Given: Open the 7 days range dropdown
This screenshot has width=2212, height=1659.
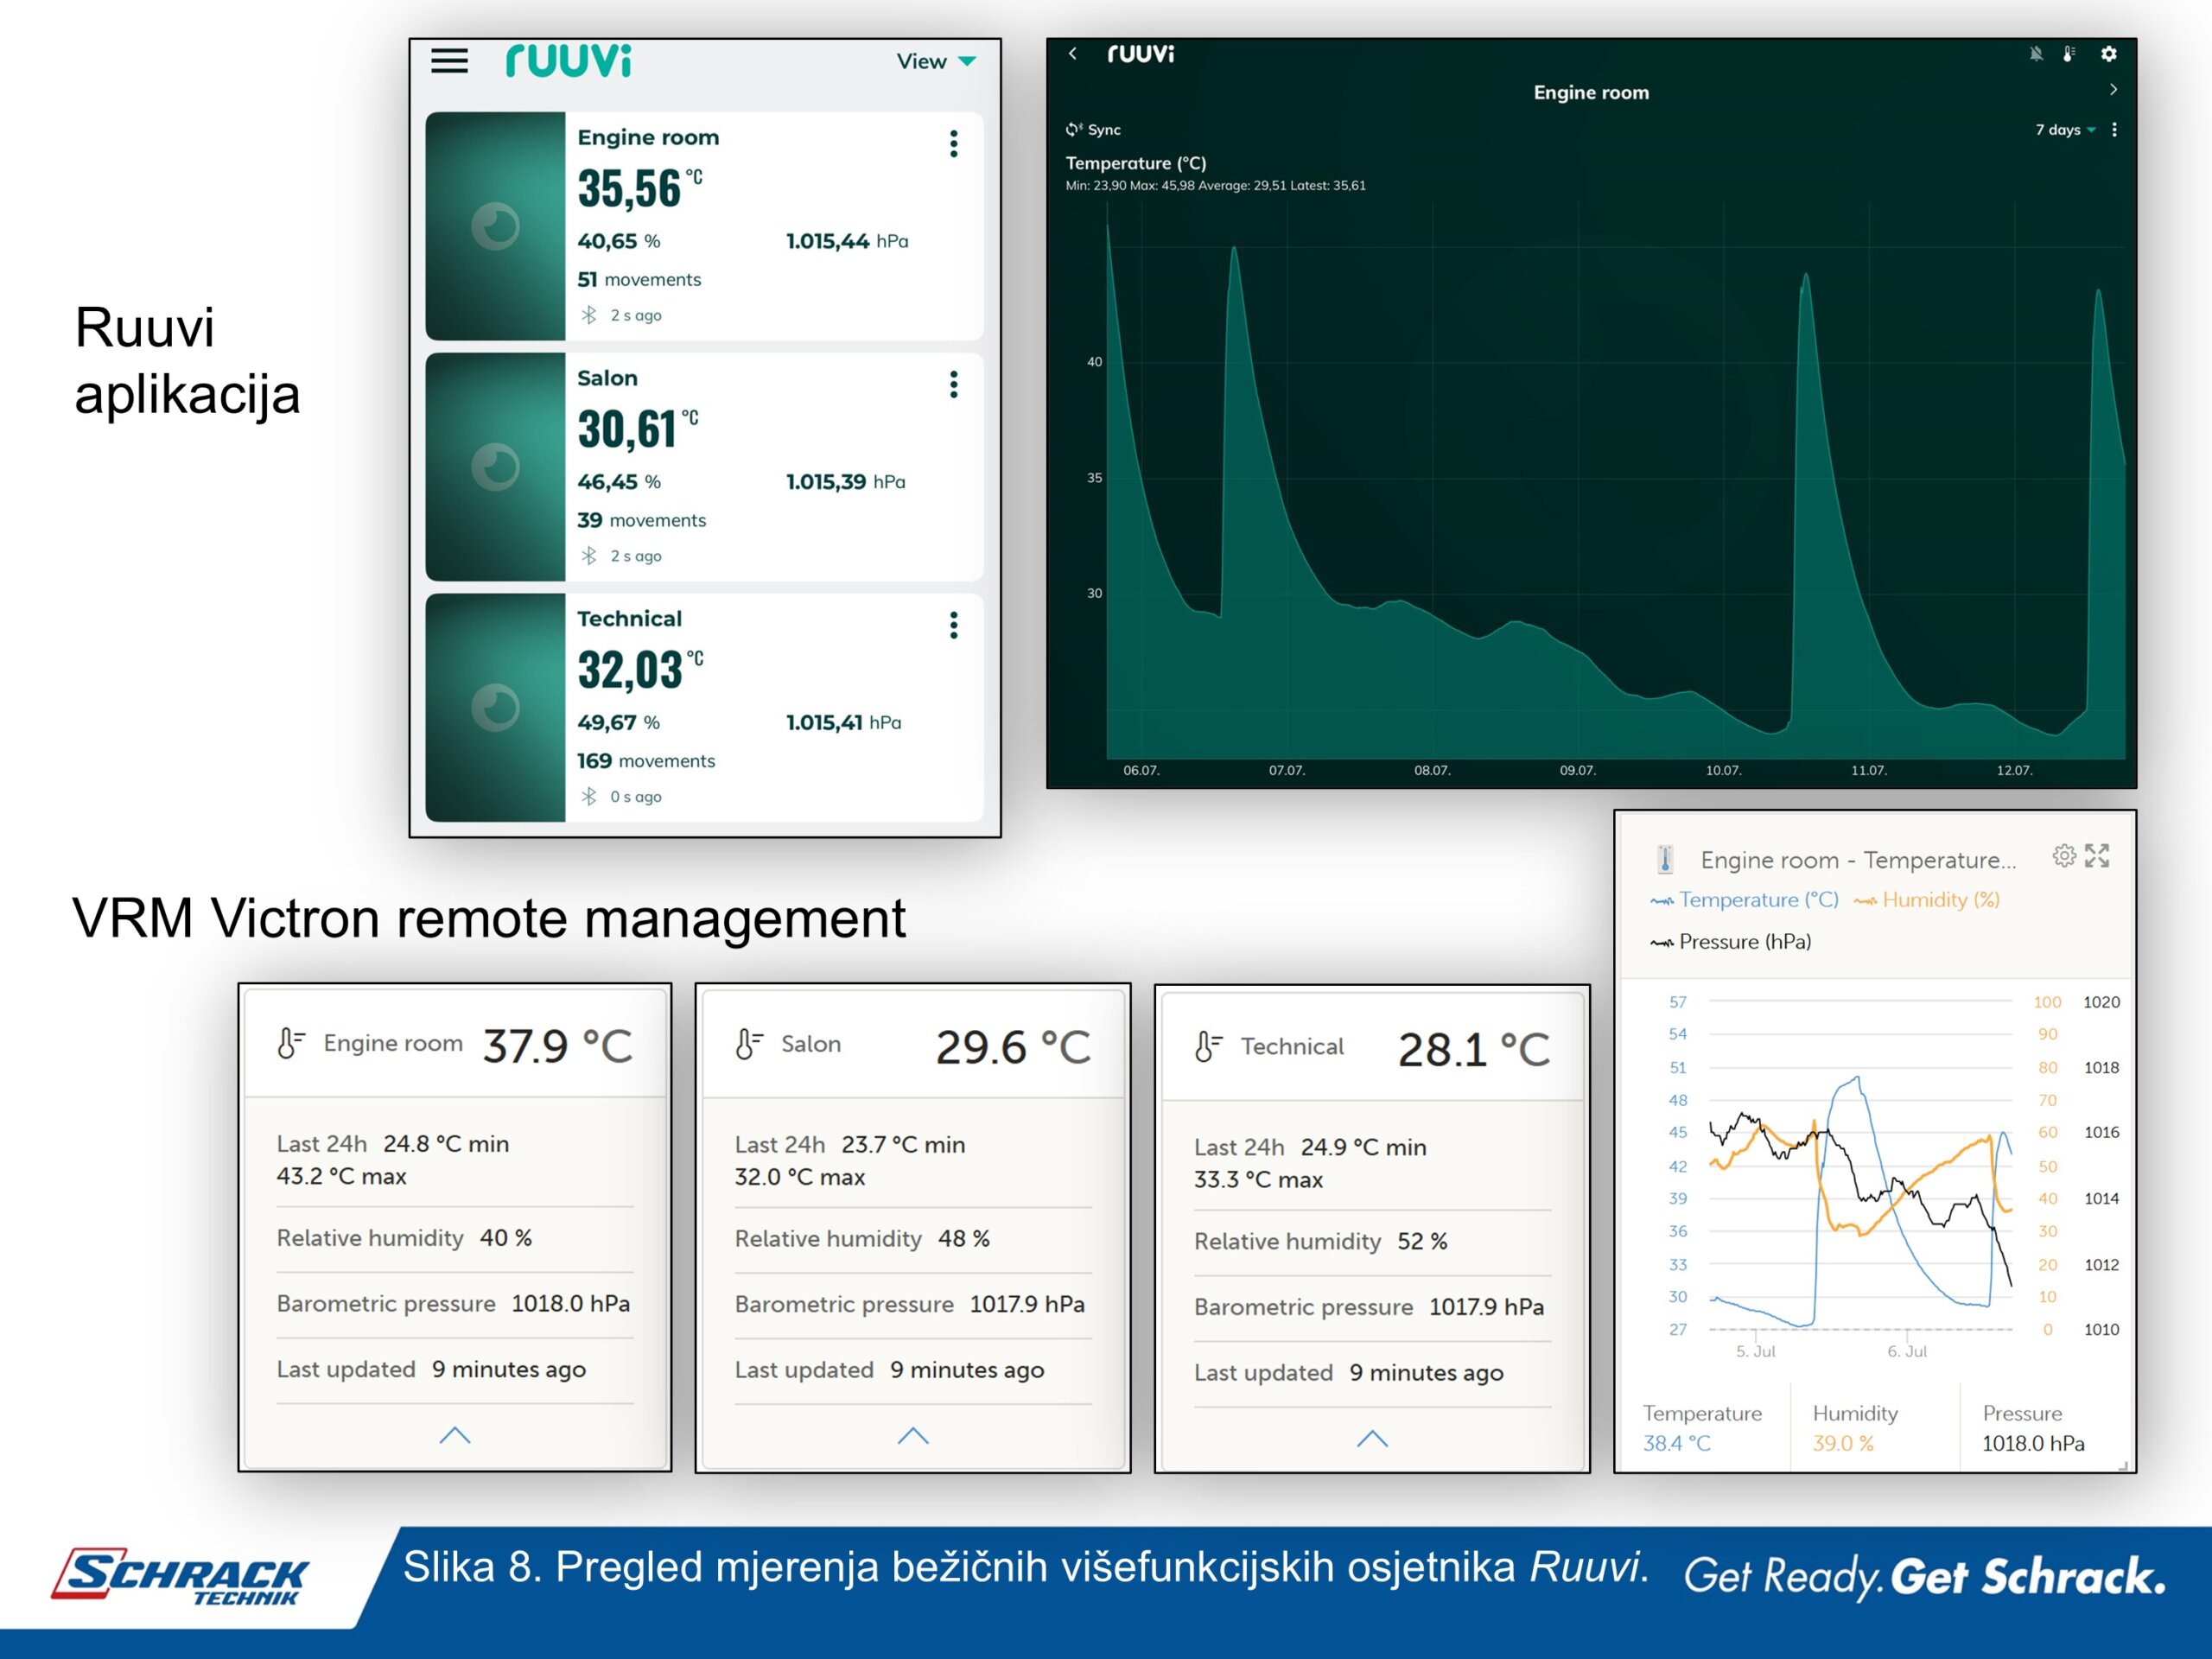Looking at the screenshot, I should click(x=2066, y=130).
